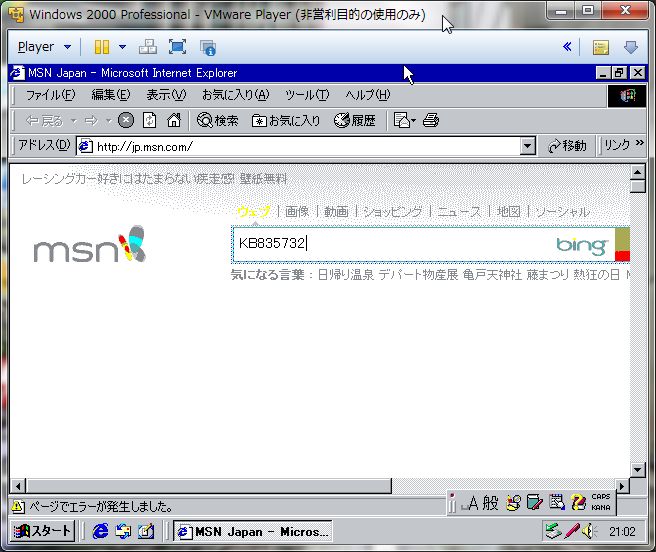Click the VMware blue download arrow icon
This screenshot has width=656, height=552.
pos(630,47)
